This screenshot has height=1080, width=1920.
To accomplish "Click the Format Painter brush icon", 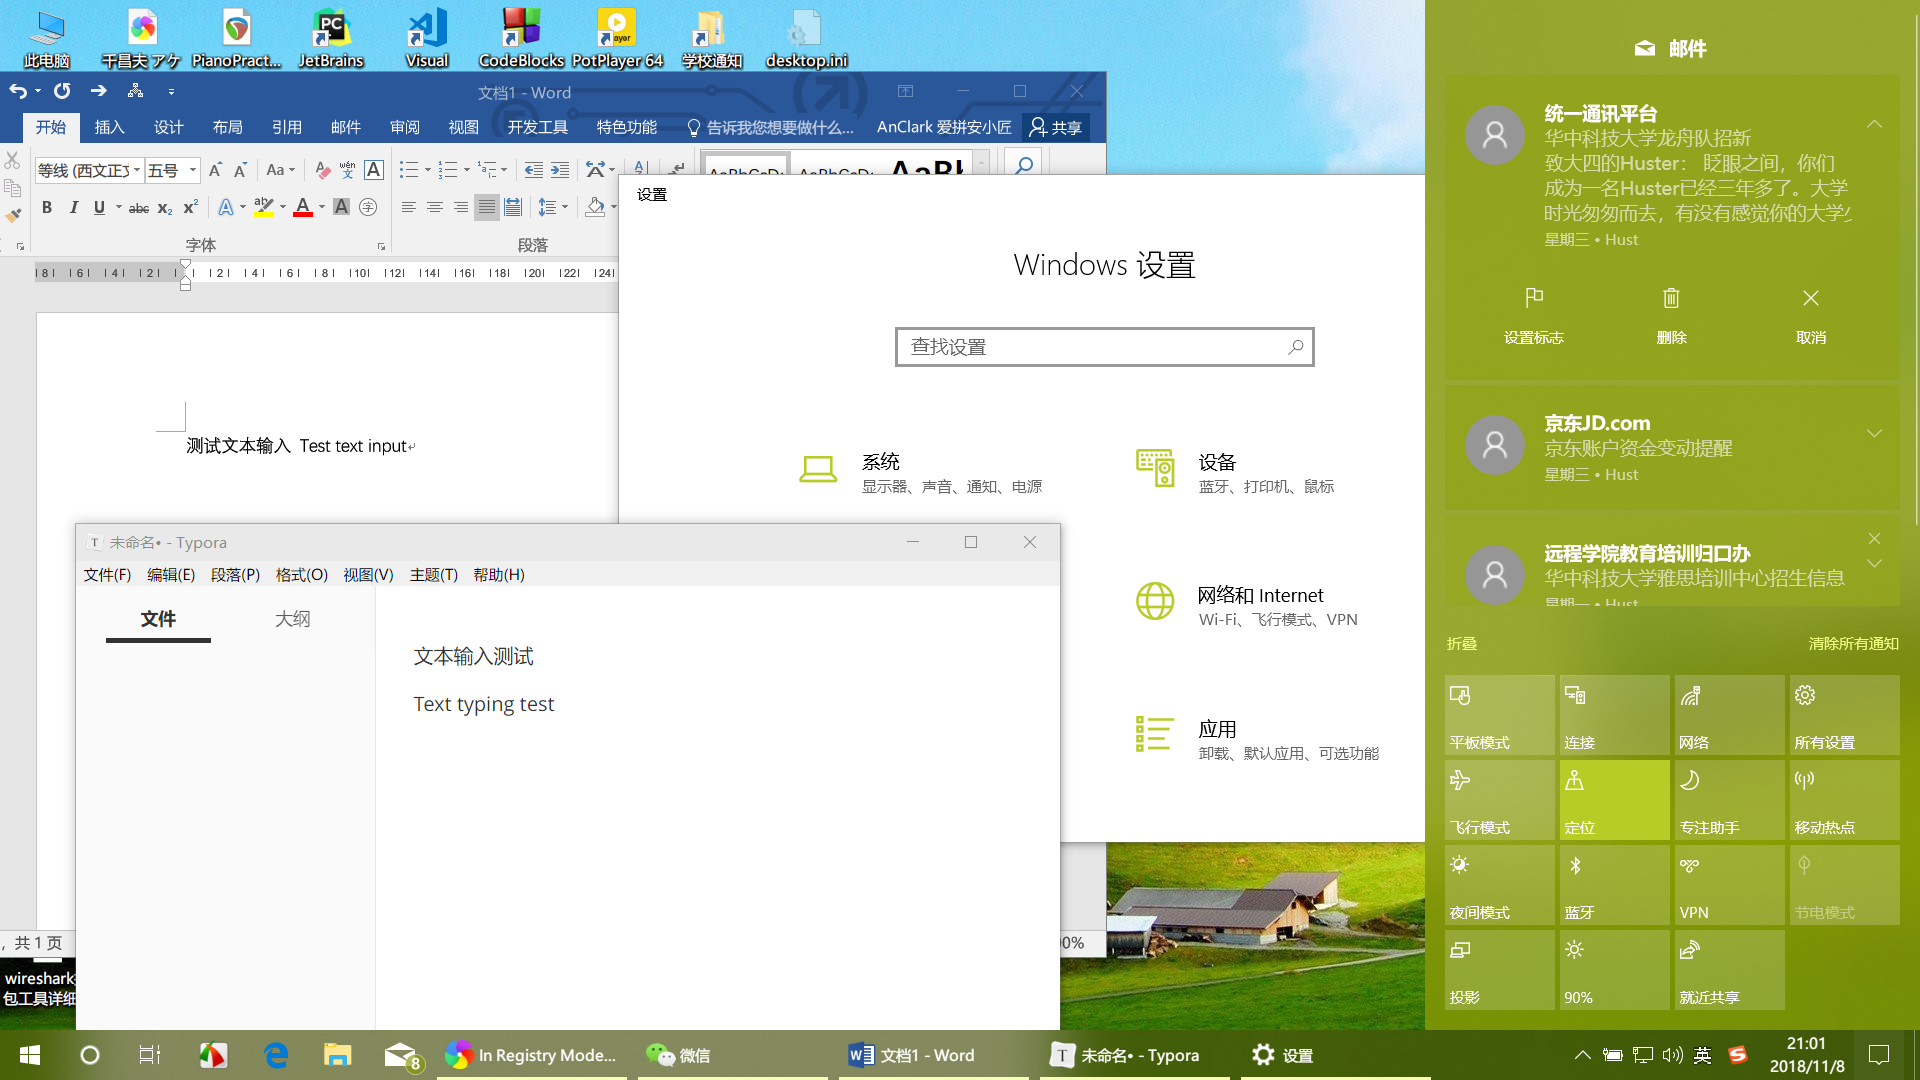I will coord(13,215).
